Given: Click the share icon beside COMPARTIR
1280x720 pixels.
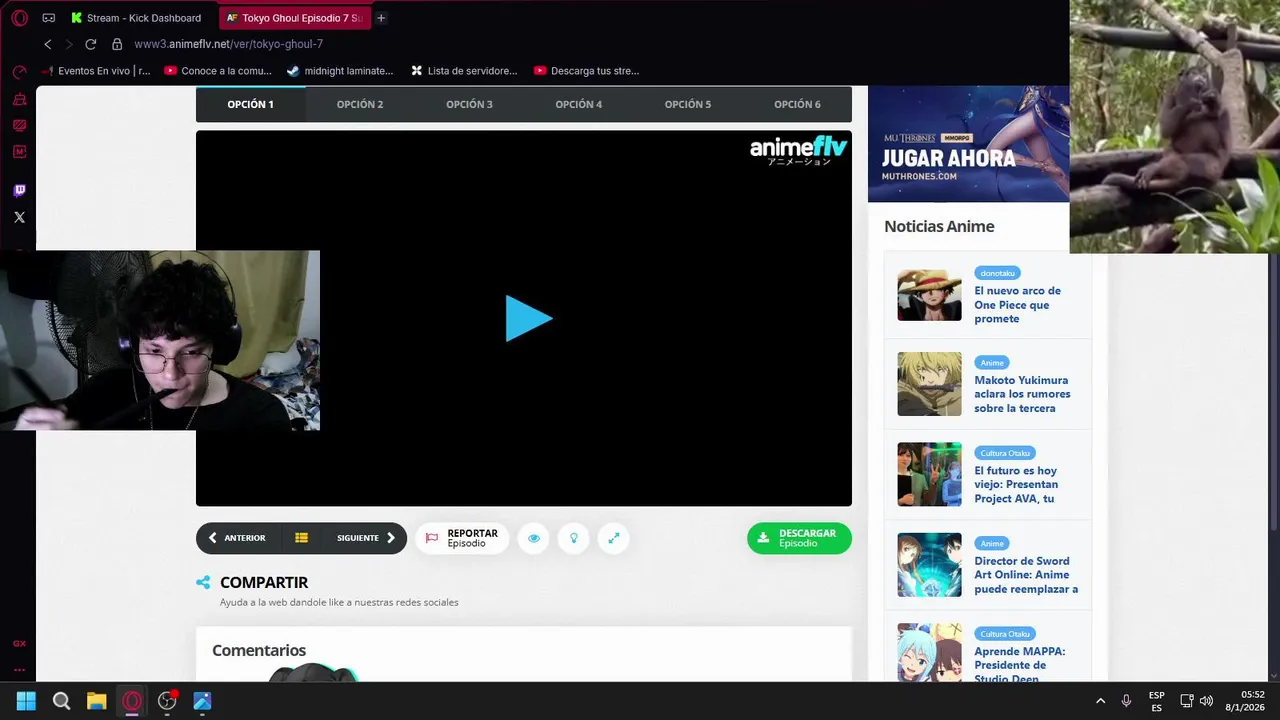Looking at the screenshot, I should pos(203,582).
